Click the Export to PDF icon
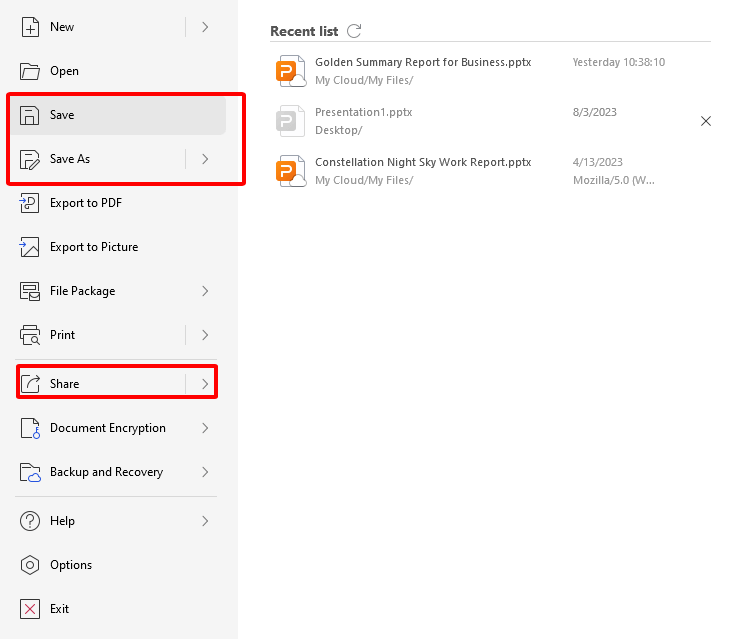This screenshot has width=736, height=639. click(30, 203)
